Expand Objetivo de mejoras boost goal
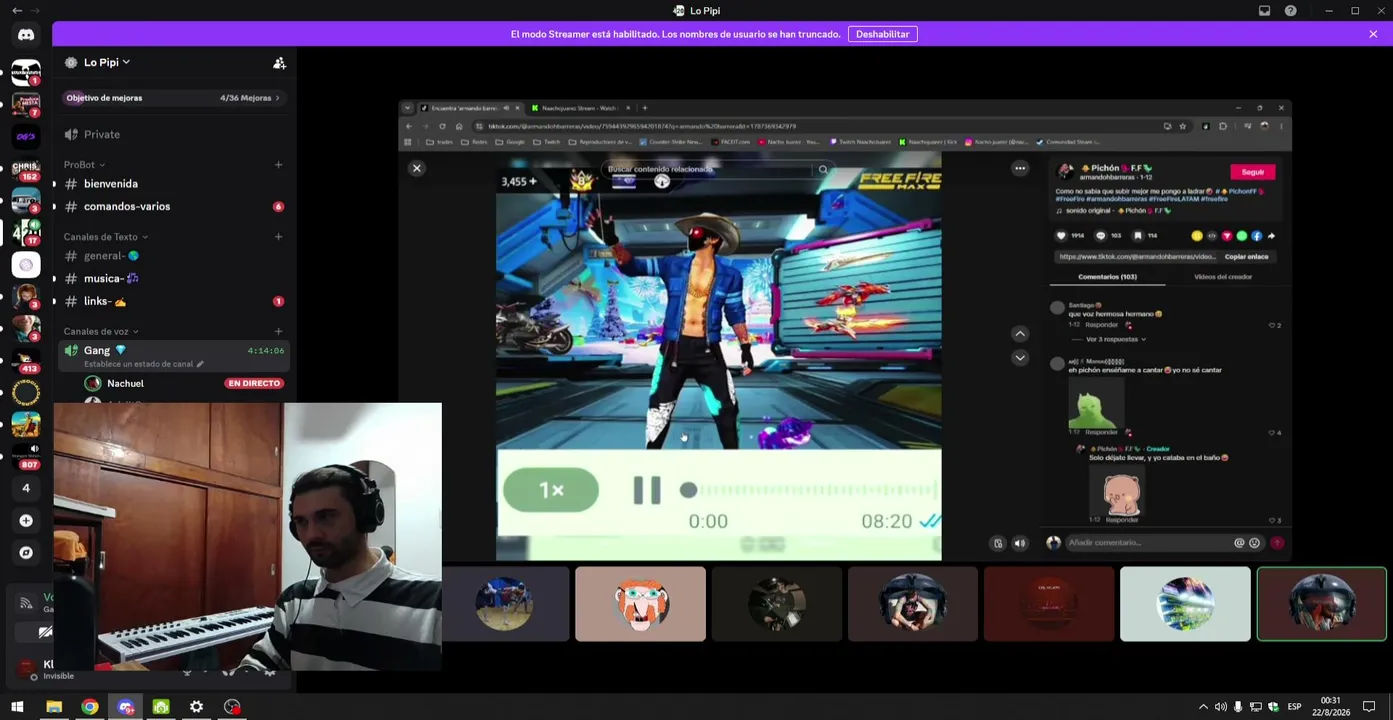 point(173,98)
